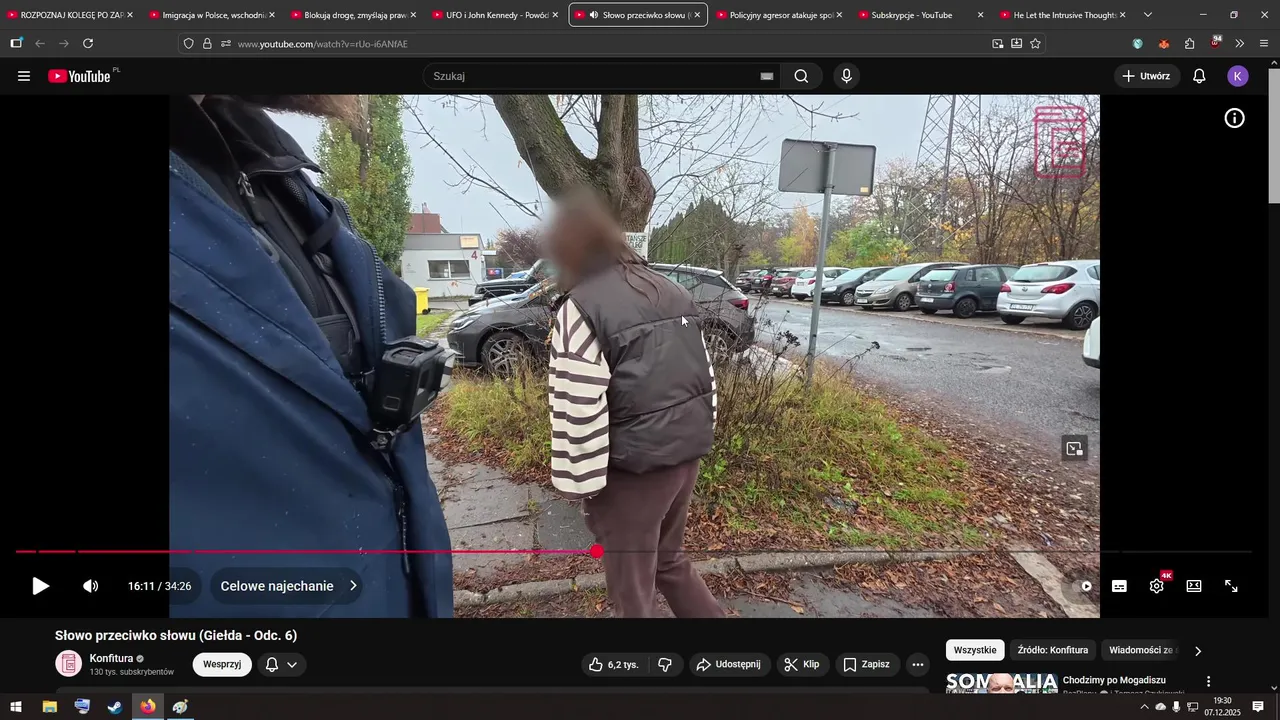Dislike the video
1280x720 pixels.
coord(665,664)
